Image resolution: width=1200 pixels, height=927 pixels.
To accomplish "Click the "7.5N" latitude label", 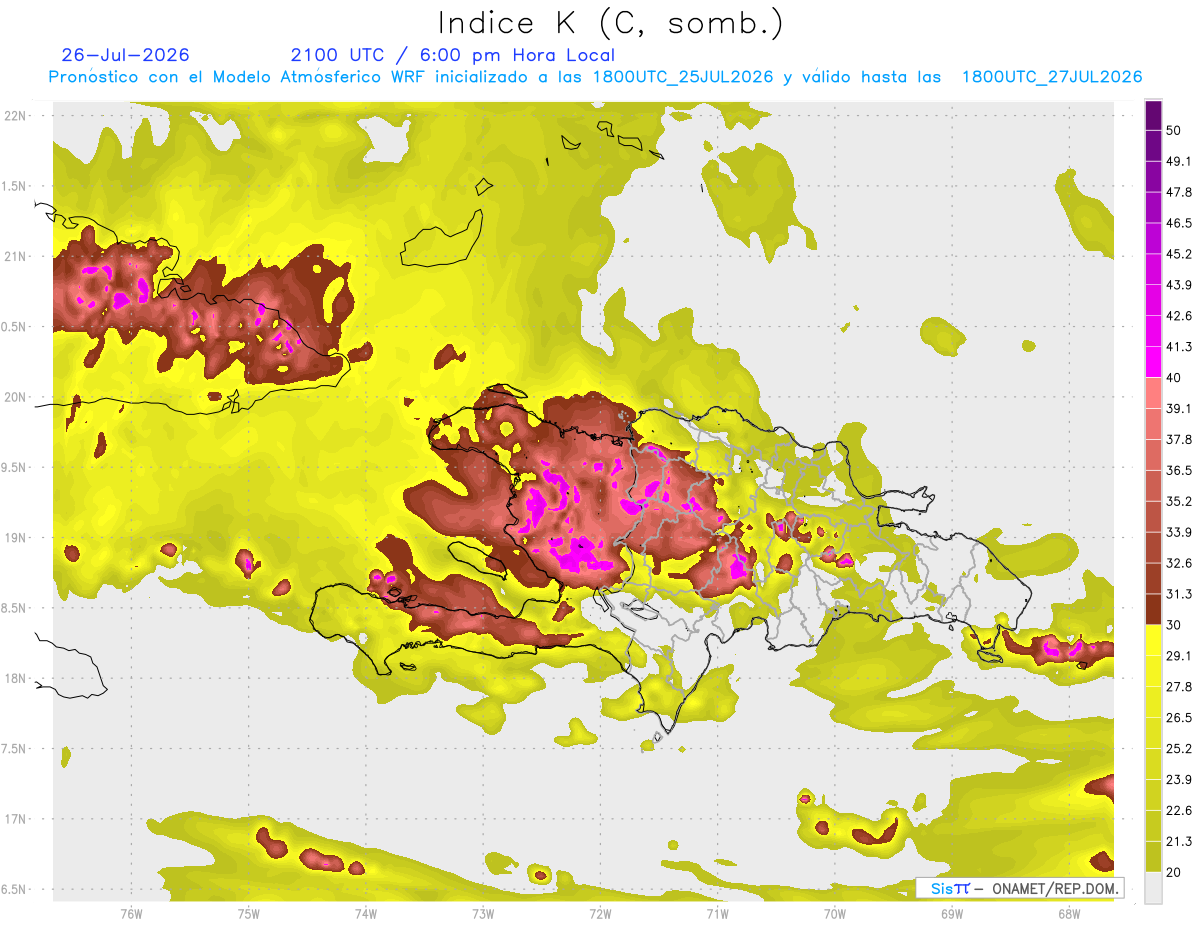I will click(15, 749).
